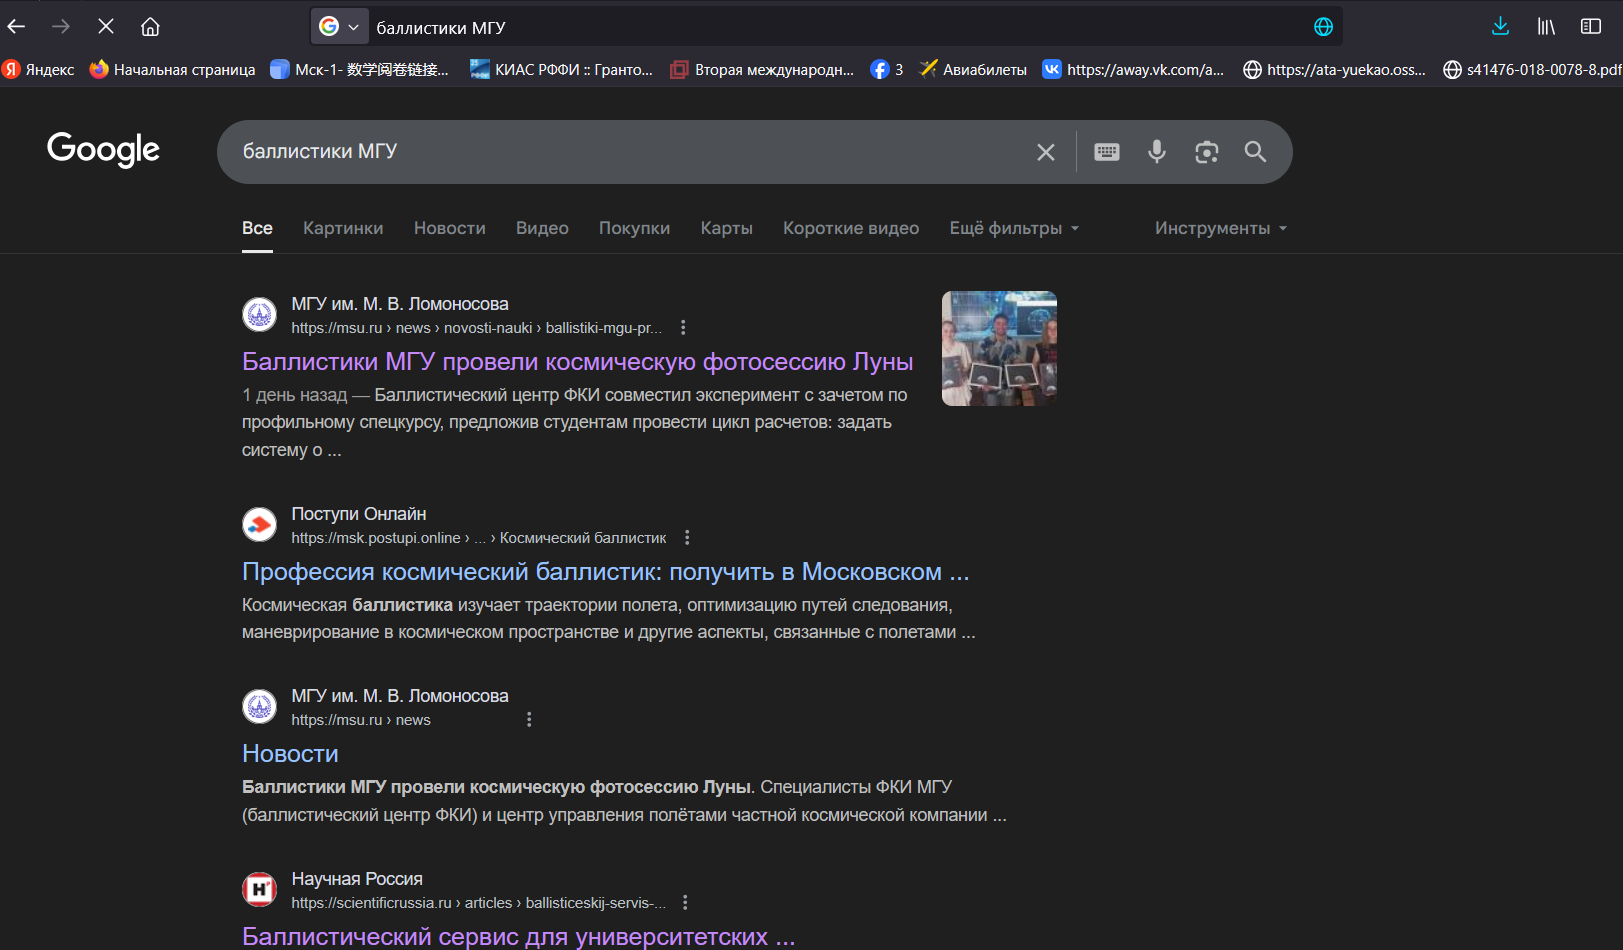Switch to the Покупки tab
Screen dimensions: 1623x950
pos(634,228)
